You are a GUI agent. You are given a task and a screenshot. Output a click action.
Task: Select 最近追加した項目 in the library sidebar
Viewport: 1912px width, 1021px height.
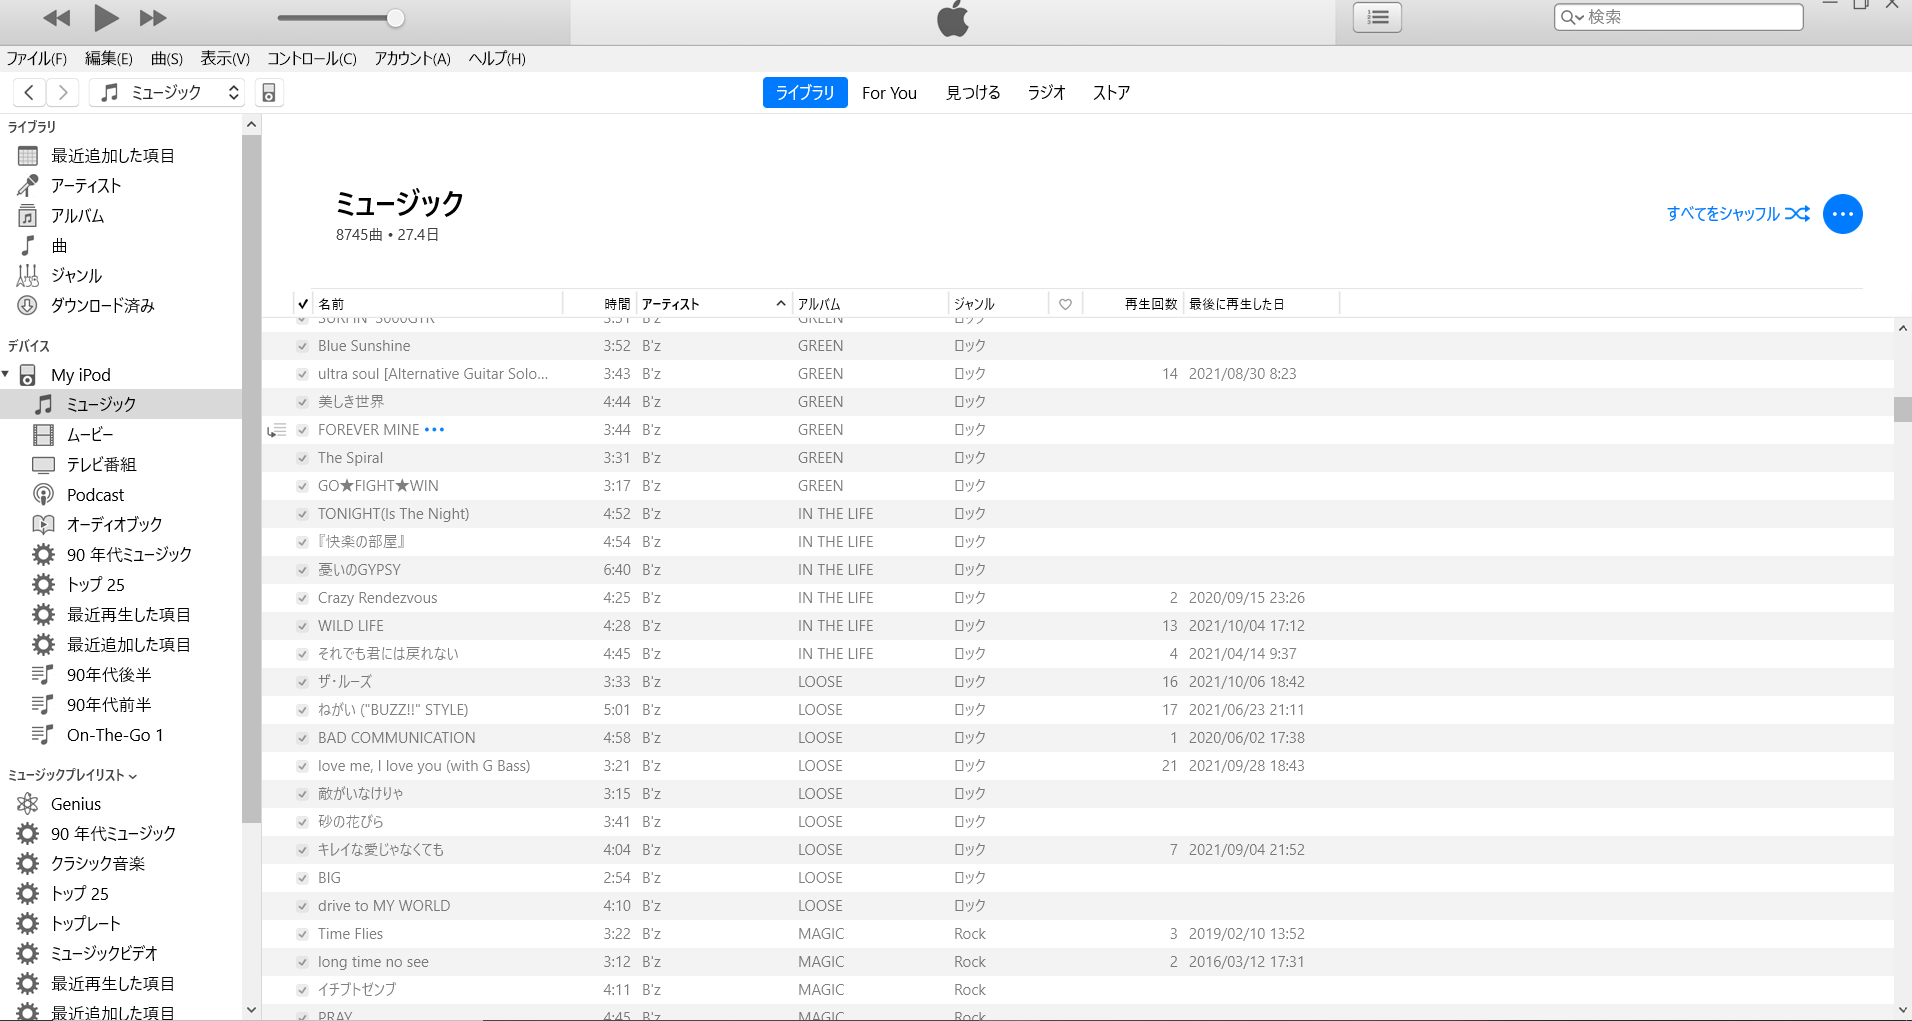point(113,156)
